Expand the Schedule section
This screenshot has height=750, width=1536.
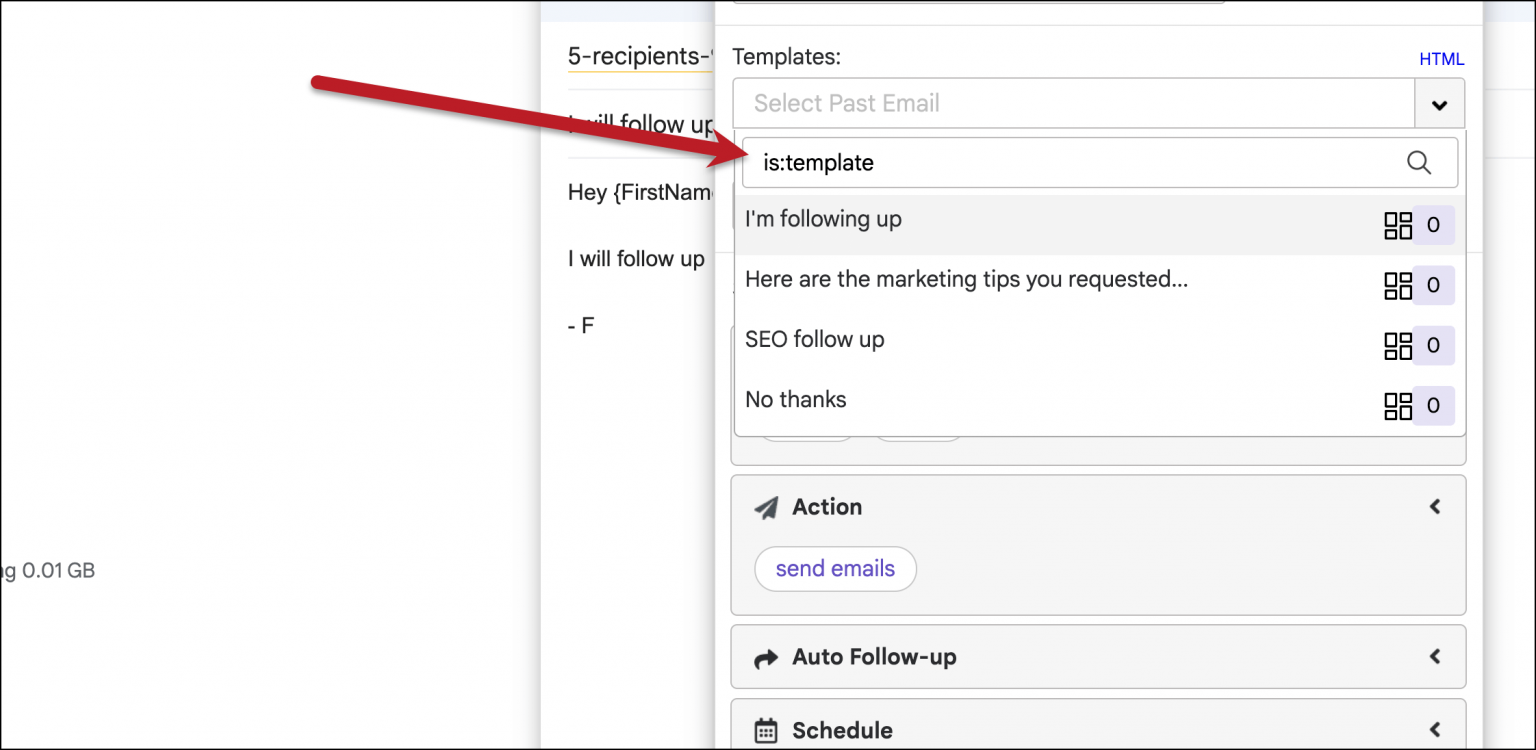coord(1435,730)
